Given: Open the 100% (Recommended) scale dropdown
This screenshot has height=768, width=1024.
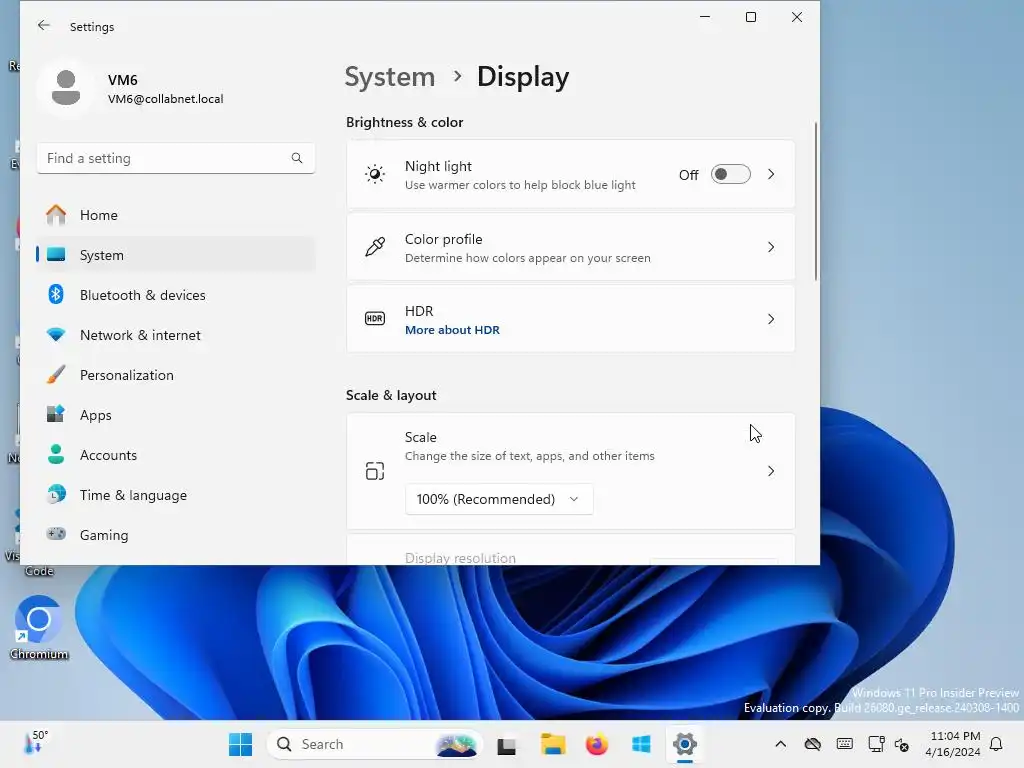Looking at the screenshot, I should point(499,499).
